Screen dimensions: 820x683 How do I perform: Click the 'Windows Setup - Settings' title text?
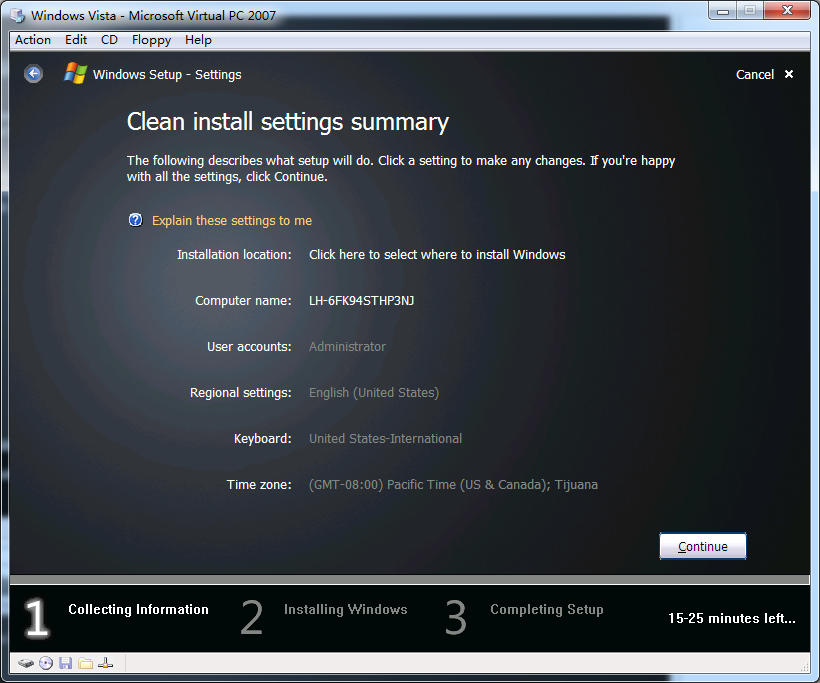[x=167, y=75]
